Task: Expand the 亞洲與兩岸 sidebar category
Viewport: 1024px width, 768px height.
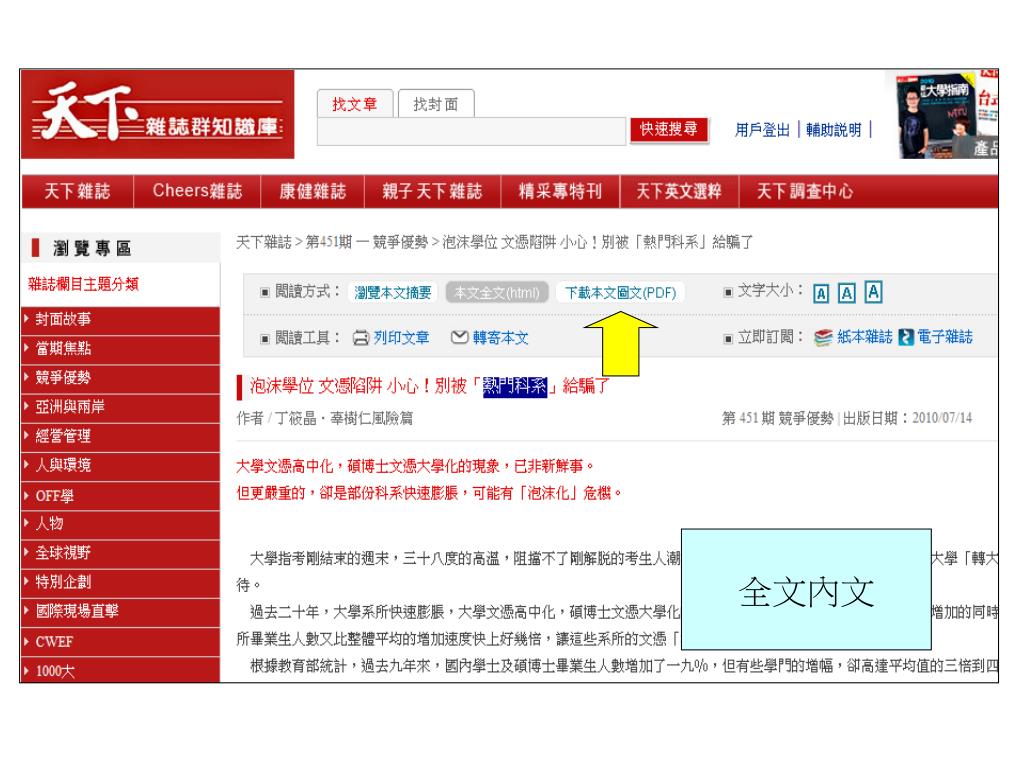Action: [120, 408]
